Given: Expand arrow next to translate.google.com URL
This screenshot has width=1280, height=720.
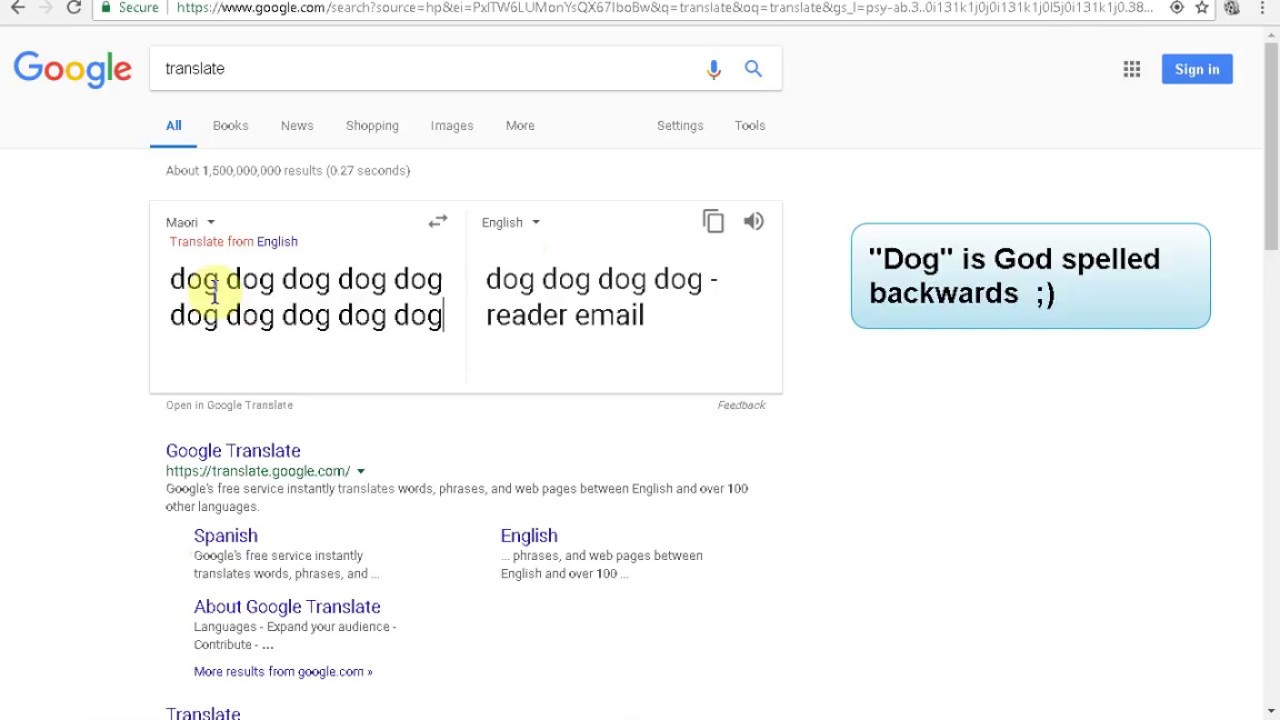Looking at the screenshot, I should click(361, 471).
